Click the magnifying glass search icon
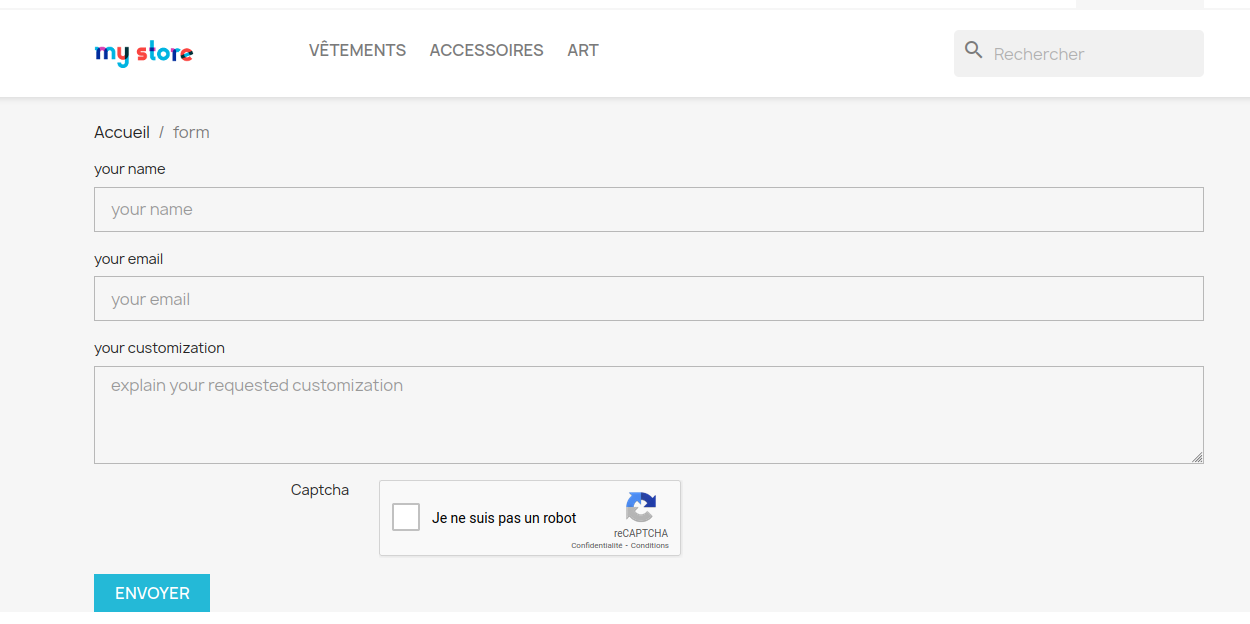This screenshot has height=624, width=1250. (974, 50)
